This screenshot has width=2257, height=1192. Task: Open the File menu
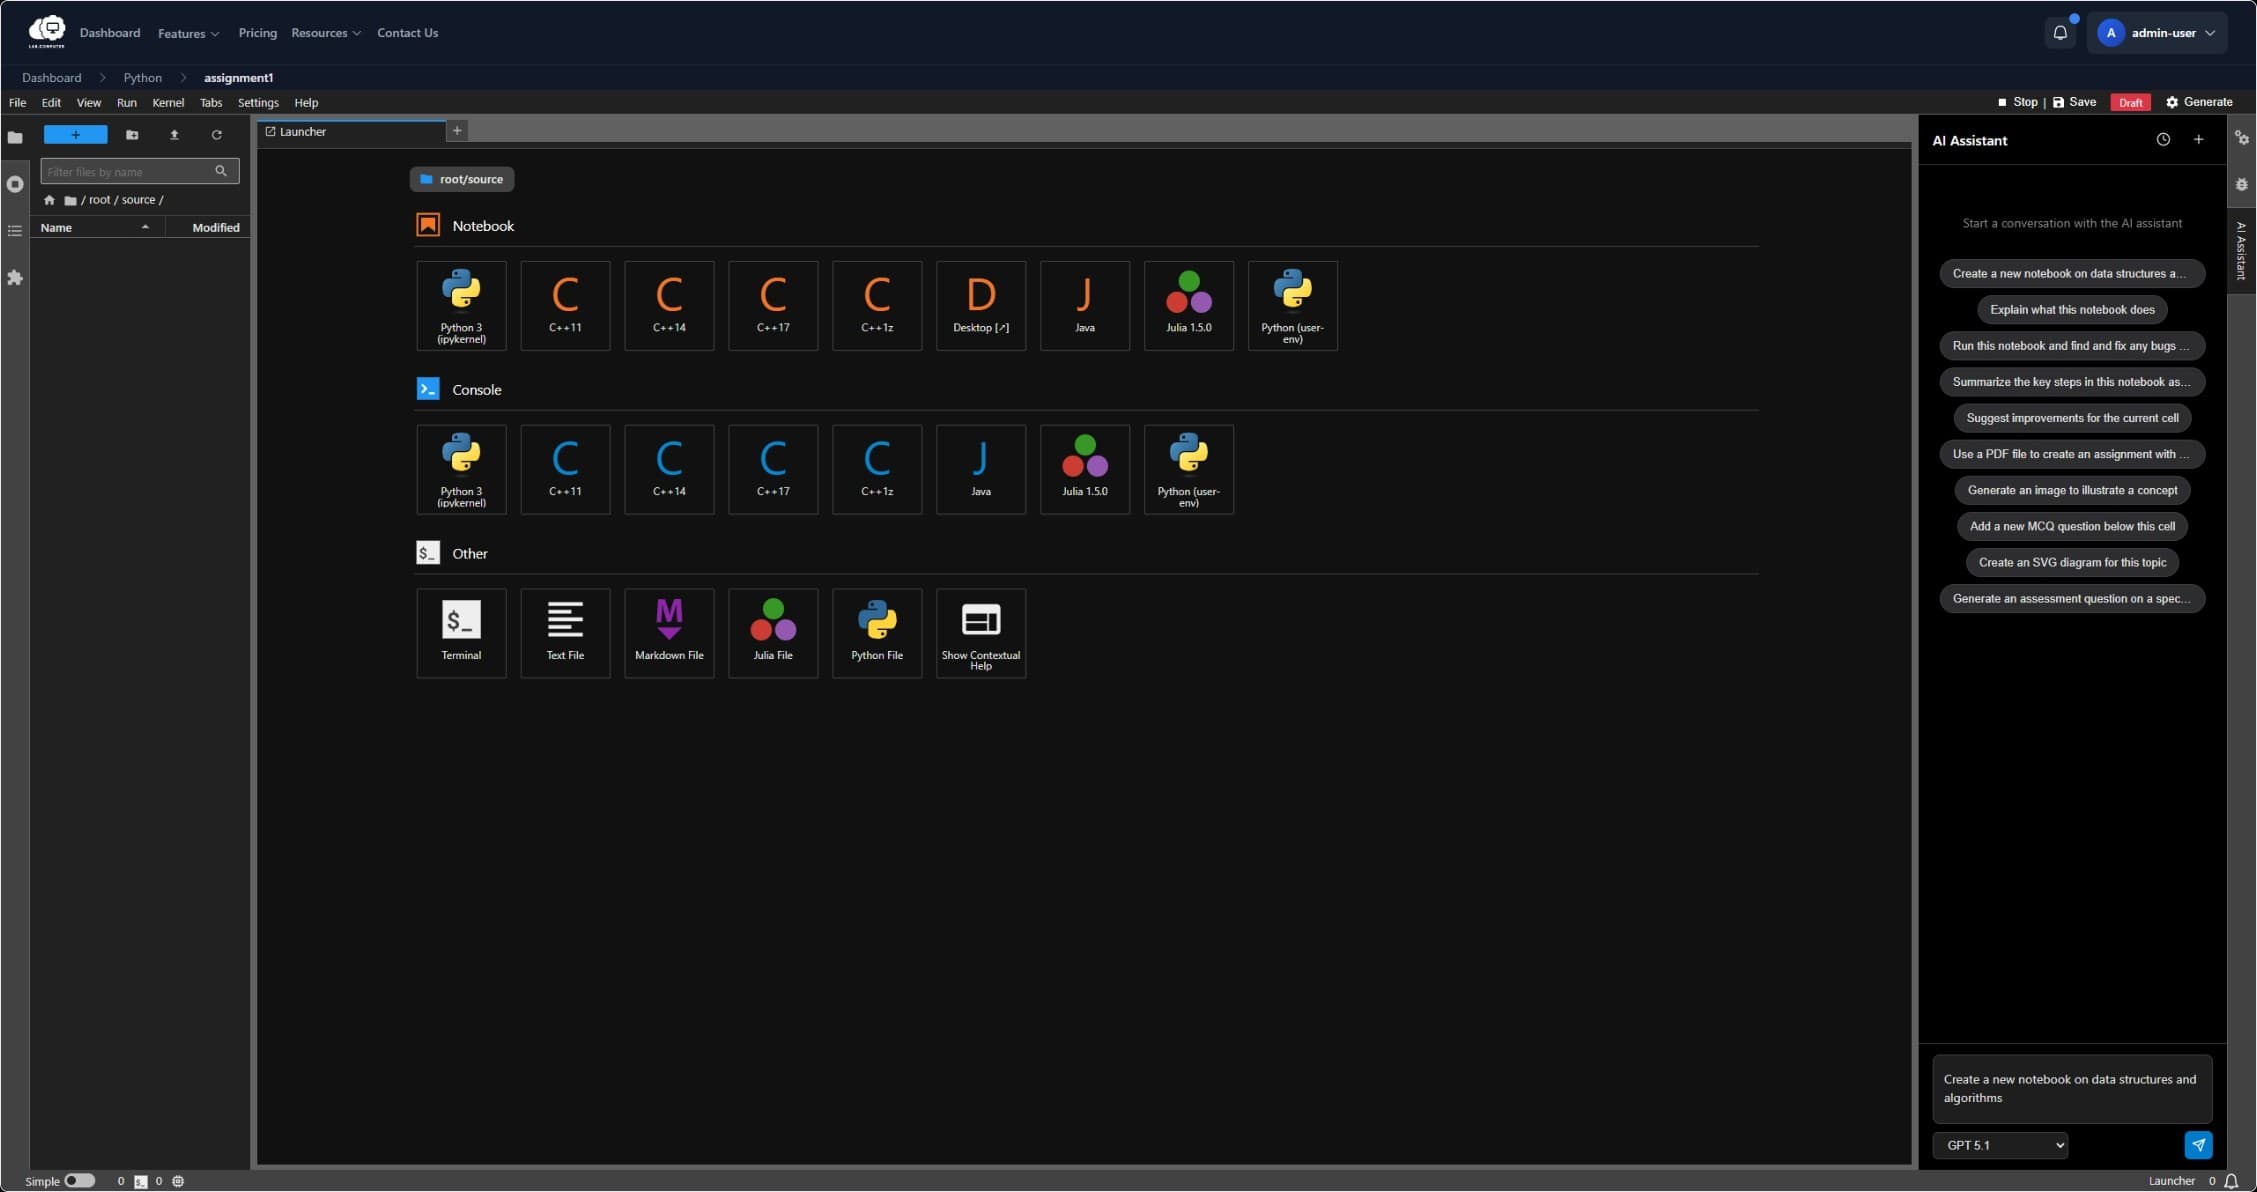tap(17, 103)
